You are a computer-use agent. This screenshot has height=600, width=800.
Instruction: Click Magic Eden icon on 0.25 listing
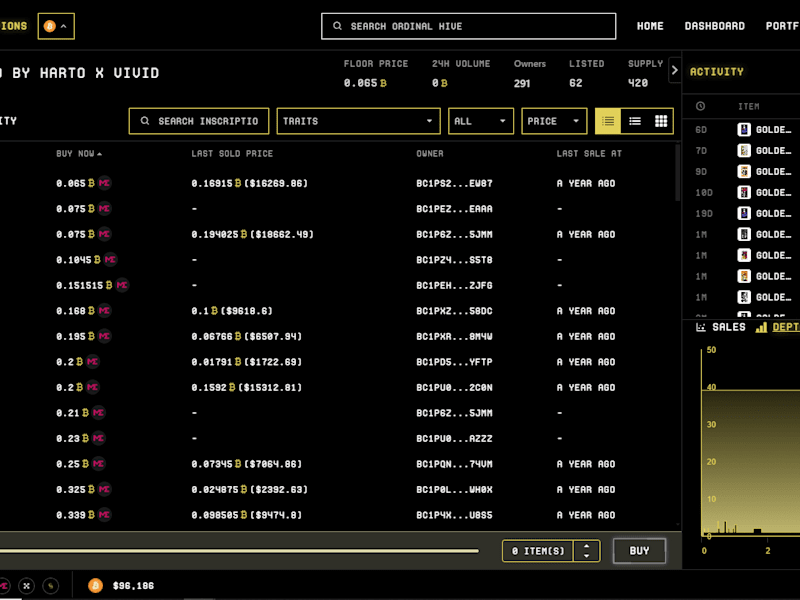tap(98, 464)
